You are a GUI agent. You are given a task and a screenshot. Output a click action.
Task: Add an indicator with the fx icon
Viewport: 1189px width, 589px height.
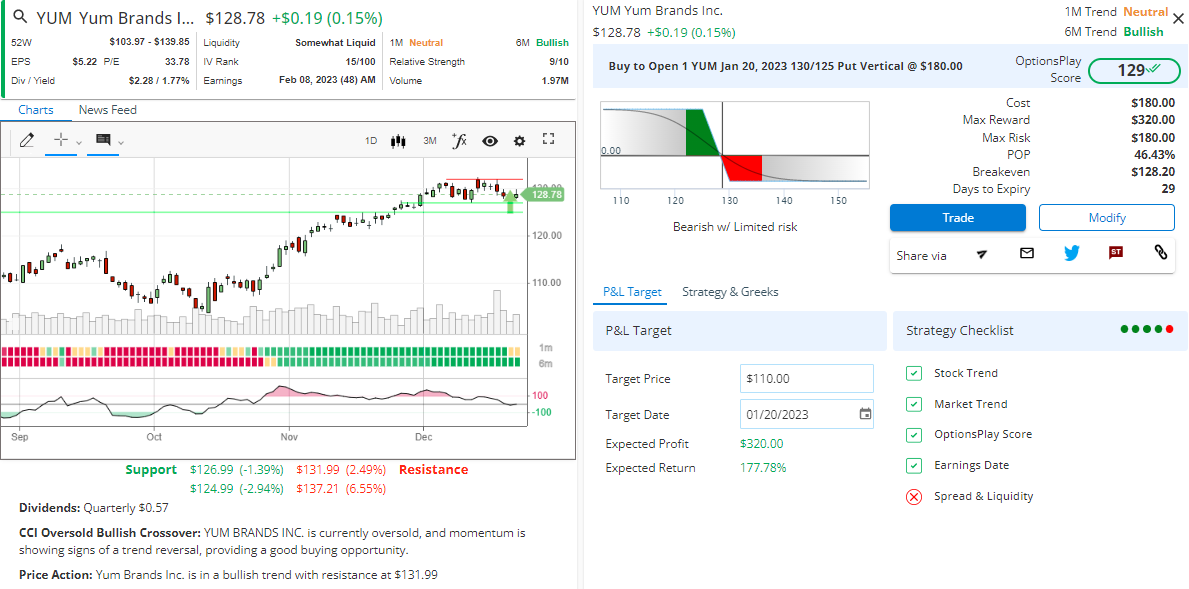(x=459, y=139)
